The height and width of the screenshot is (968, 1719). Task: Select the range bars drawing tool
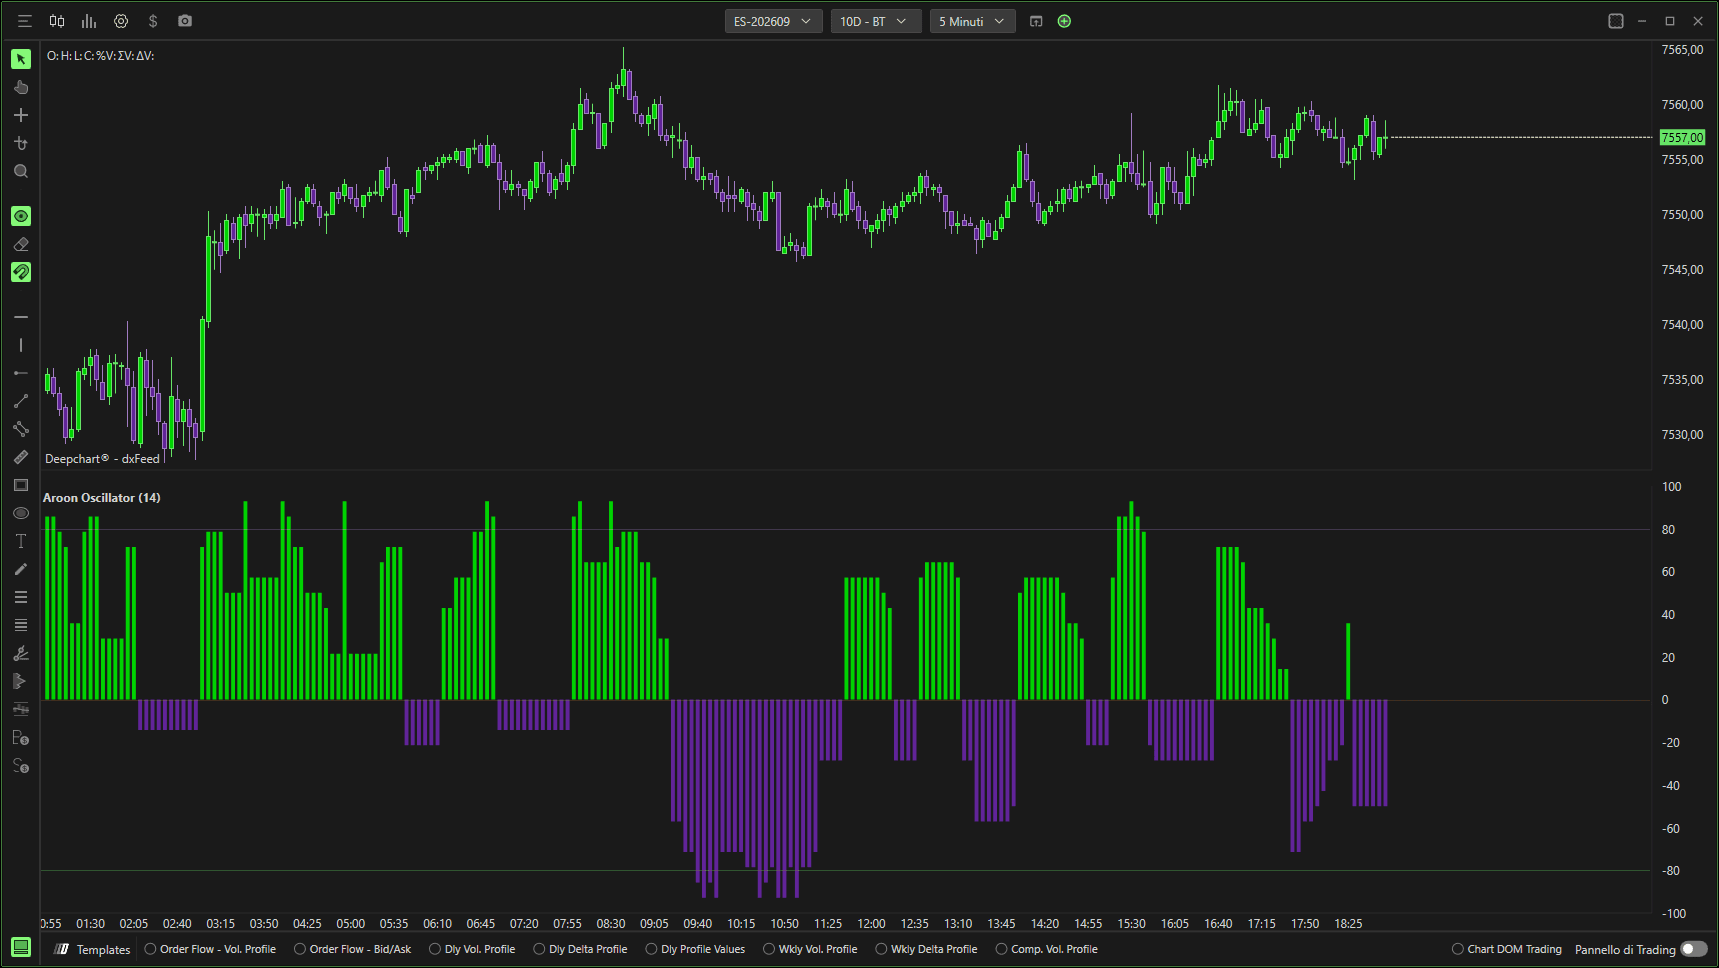(21, 709)
